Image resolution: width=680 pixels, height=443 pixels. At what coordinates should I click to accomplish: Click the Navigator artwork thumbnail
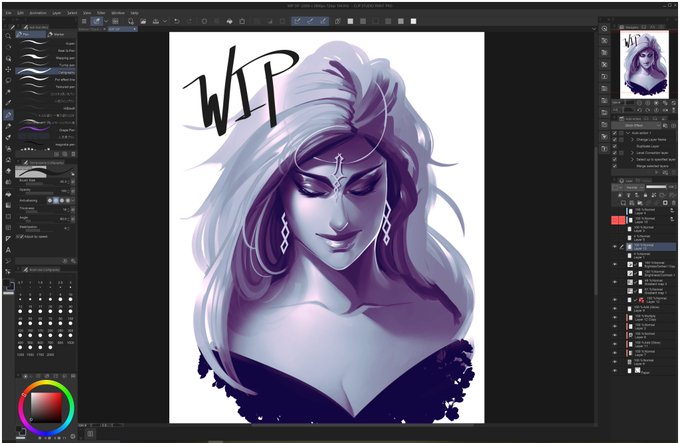pyautogui.click(x=644, y=64)
